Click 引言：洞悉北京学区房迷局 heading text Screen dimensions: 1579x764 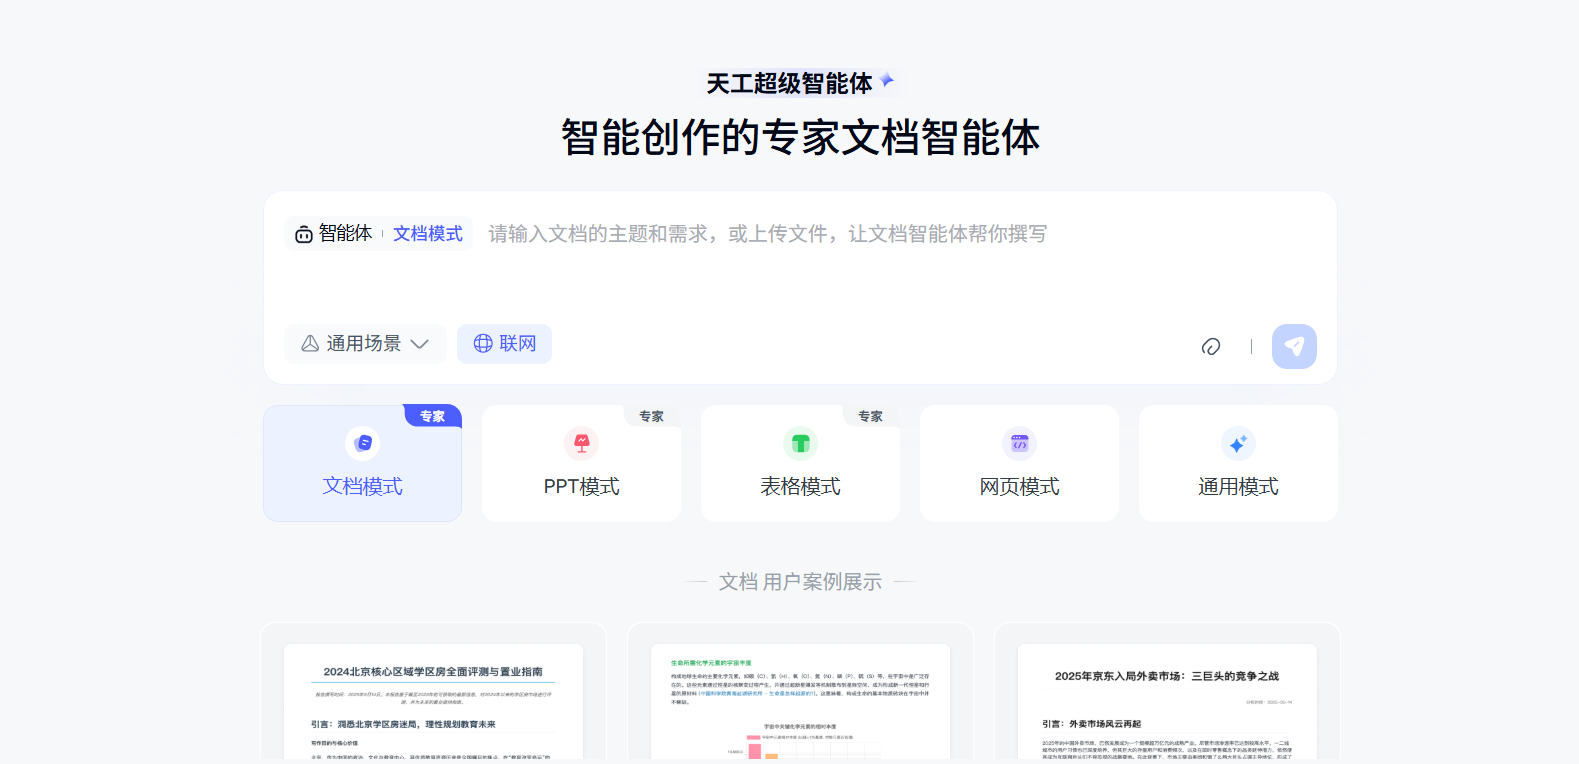tap(403, 724)
